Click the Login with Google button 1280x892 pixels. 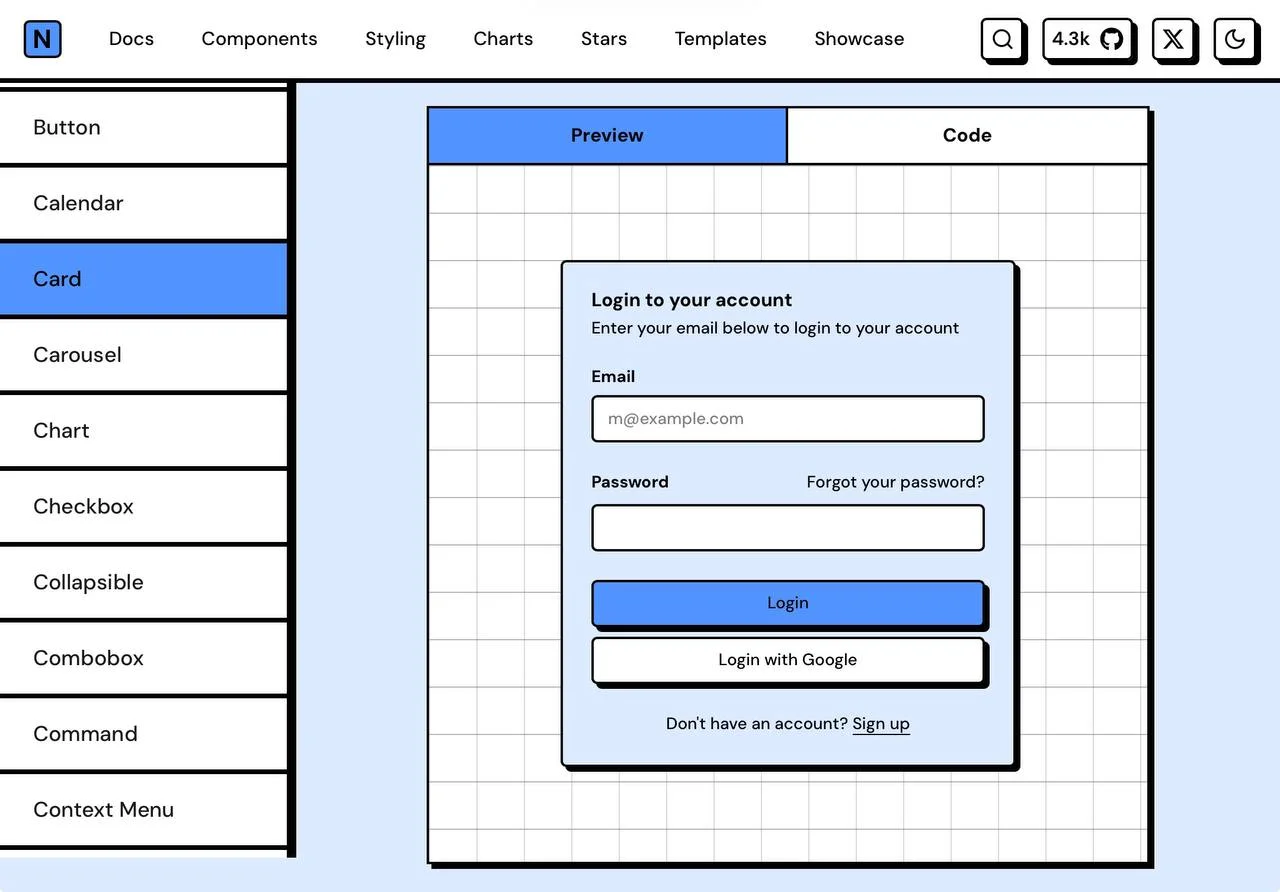point(788,660)
